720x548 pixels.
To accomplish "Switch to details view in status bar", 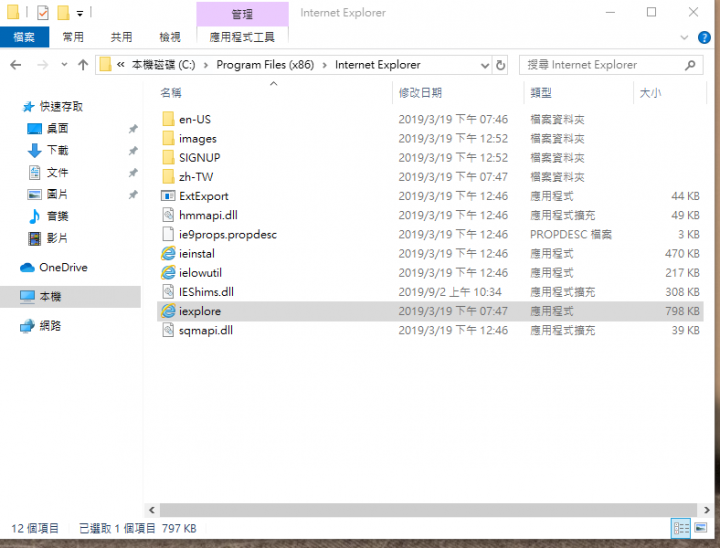I will [x=681, y=528].
